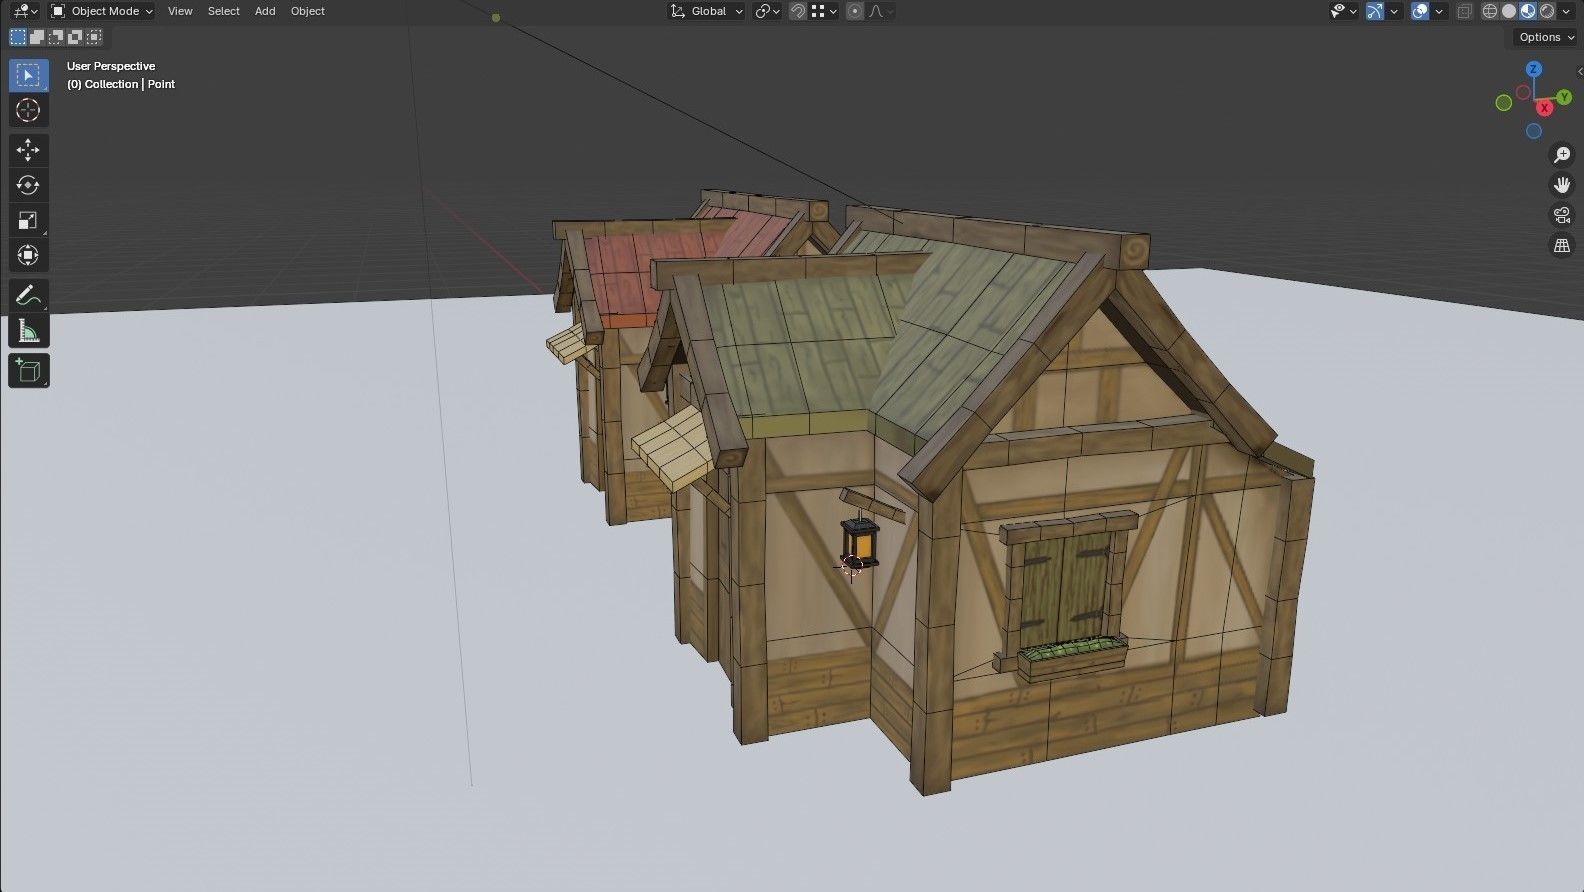Activate the Rotate tool
The width and height of the screenshot is (1584, 892).
click(x=28, y=185)
